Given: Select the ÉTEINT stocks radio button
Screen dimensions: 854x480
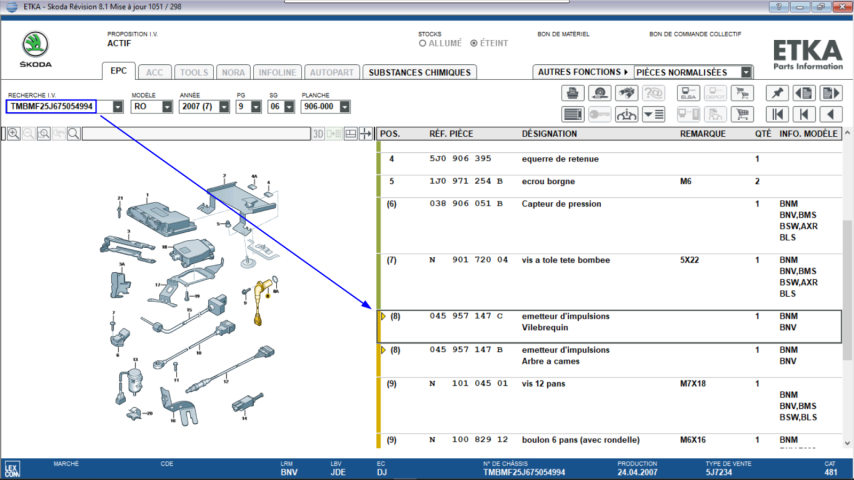Looking at the screenshot, I should point(475,44).
